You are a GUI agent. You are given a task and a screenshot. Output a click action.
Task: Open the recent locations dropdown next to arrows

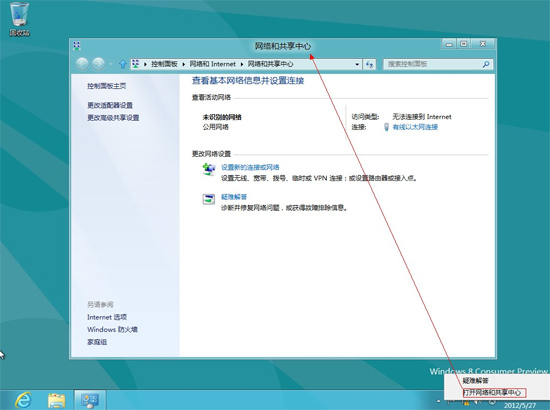pos(111,64)
